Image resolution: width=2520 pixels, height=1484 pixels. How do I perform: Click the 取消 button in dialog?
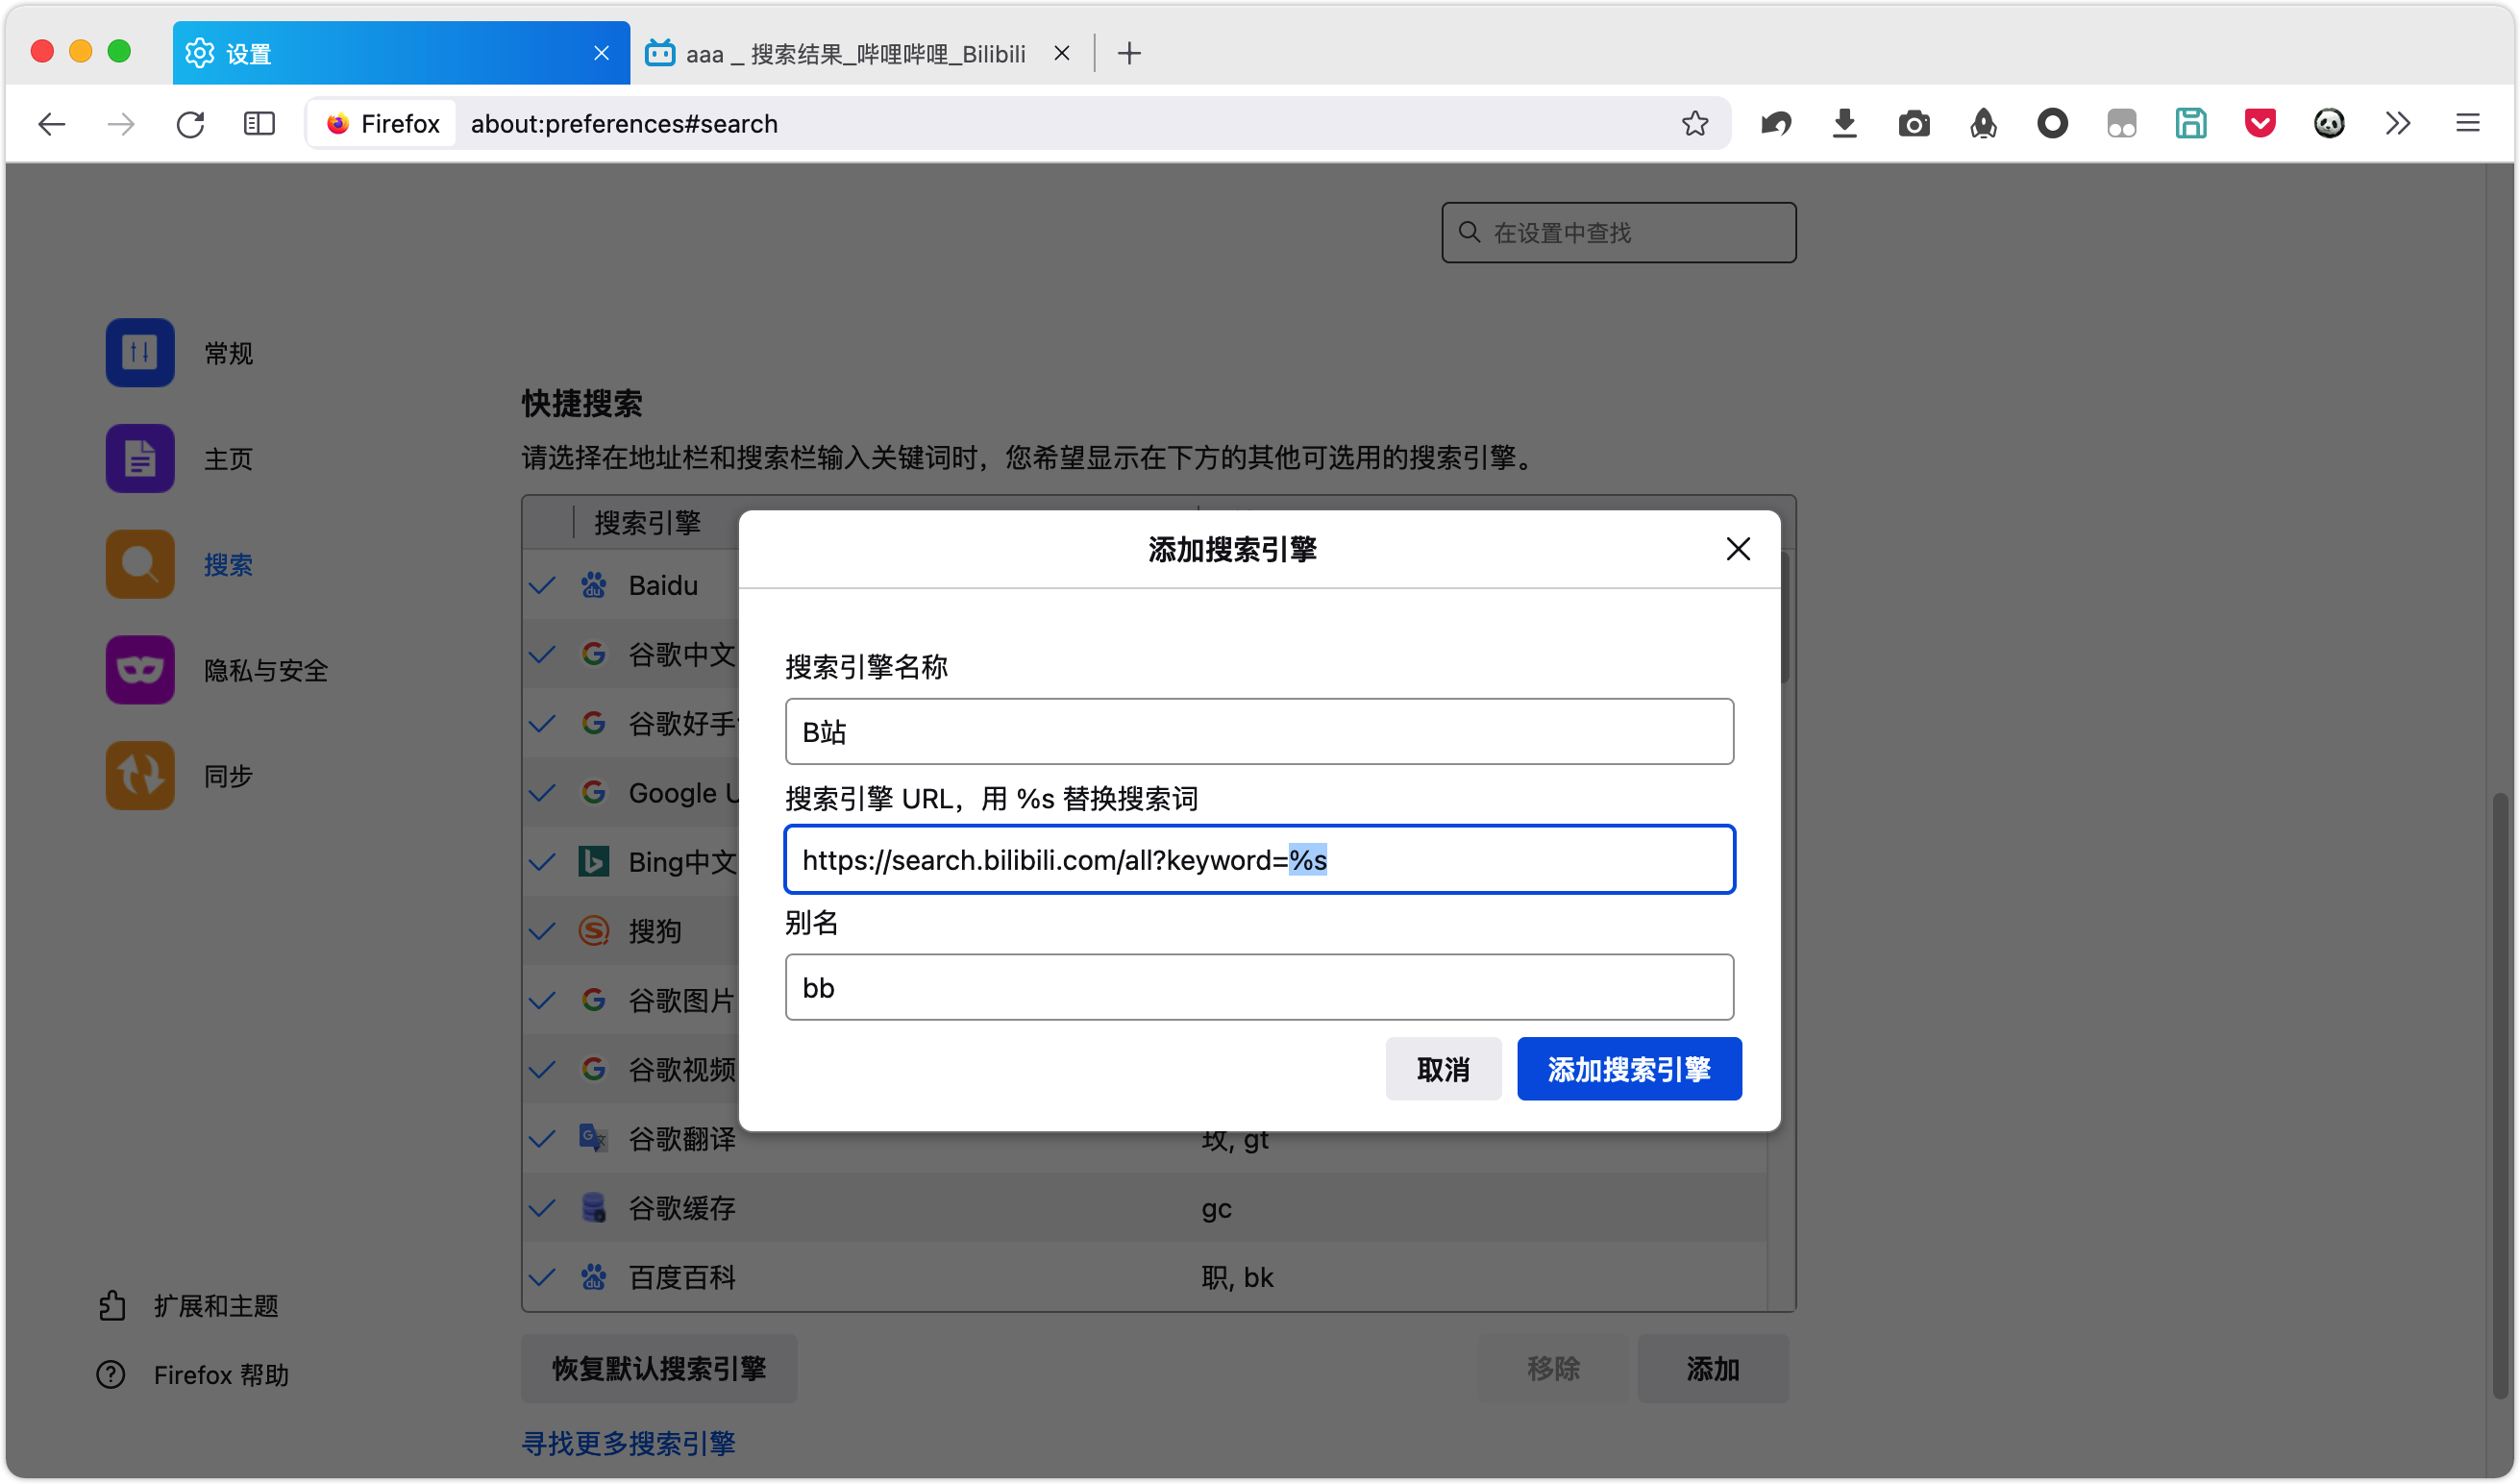[x=1442, y=1069]
